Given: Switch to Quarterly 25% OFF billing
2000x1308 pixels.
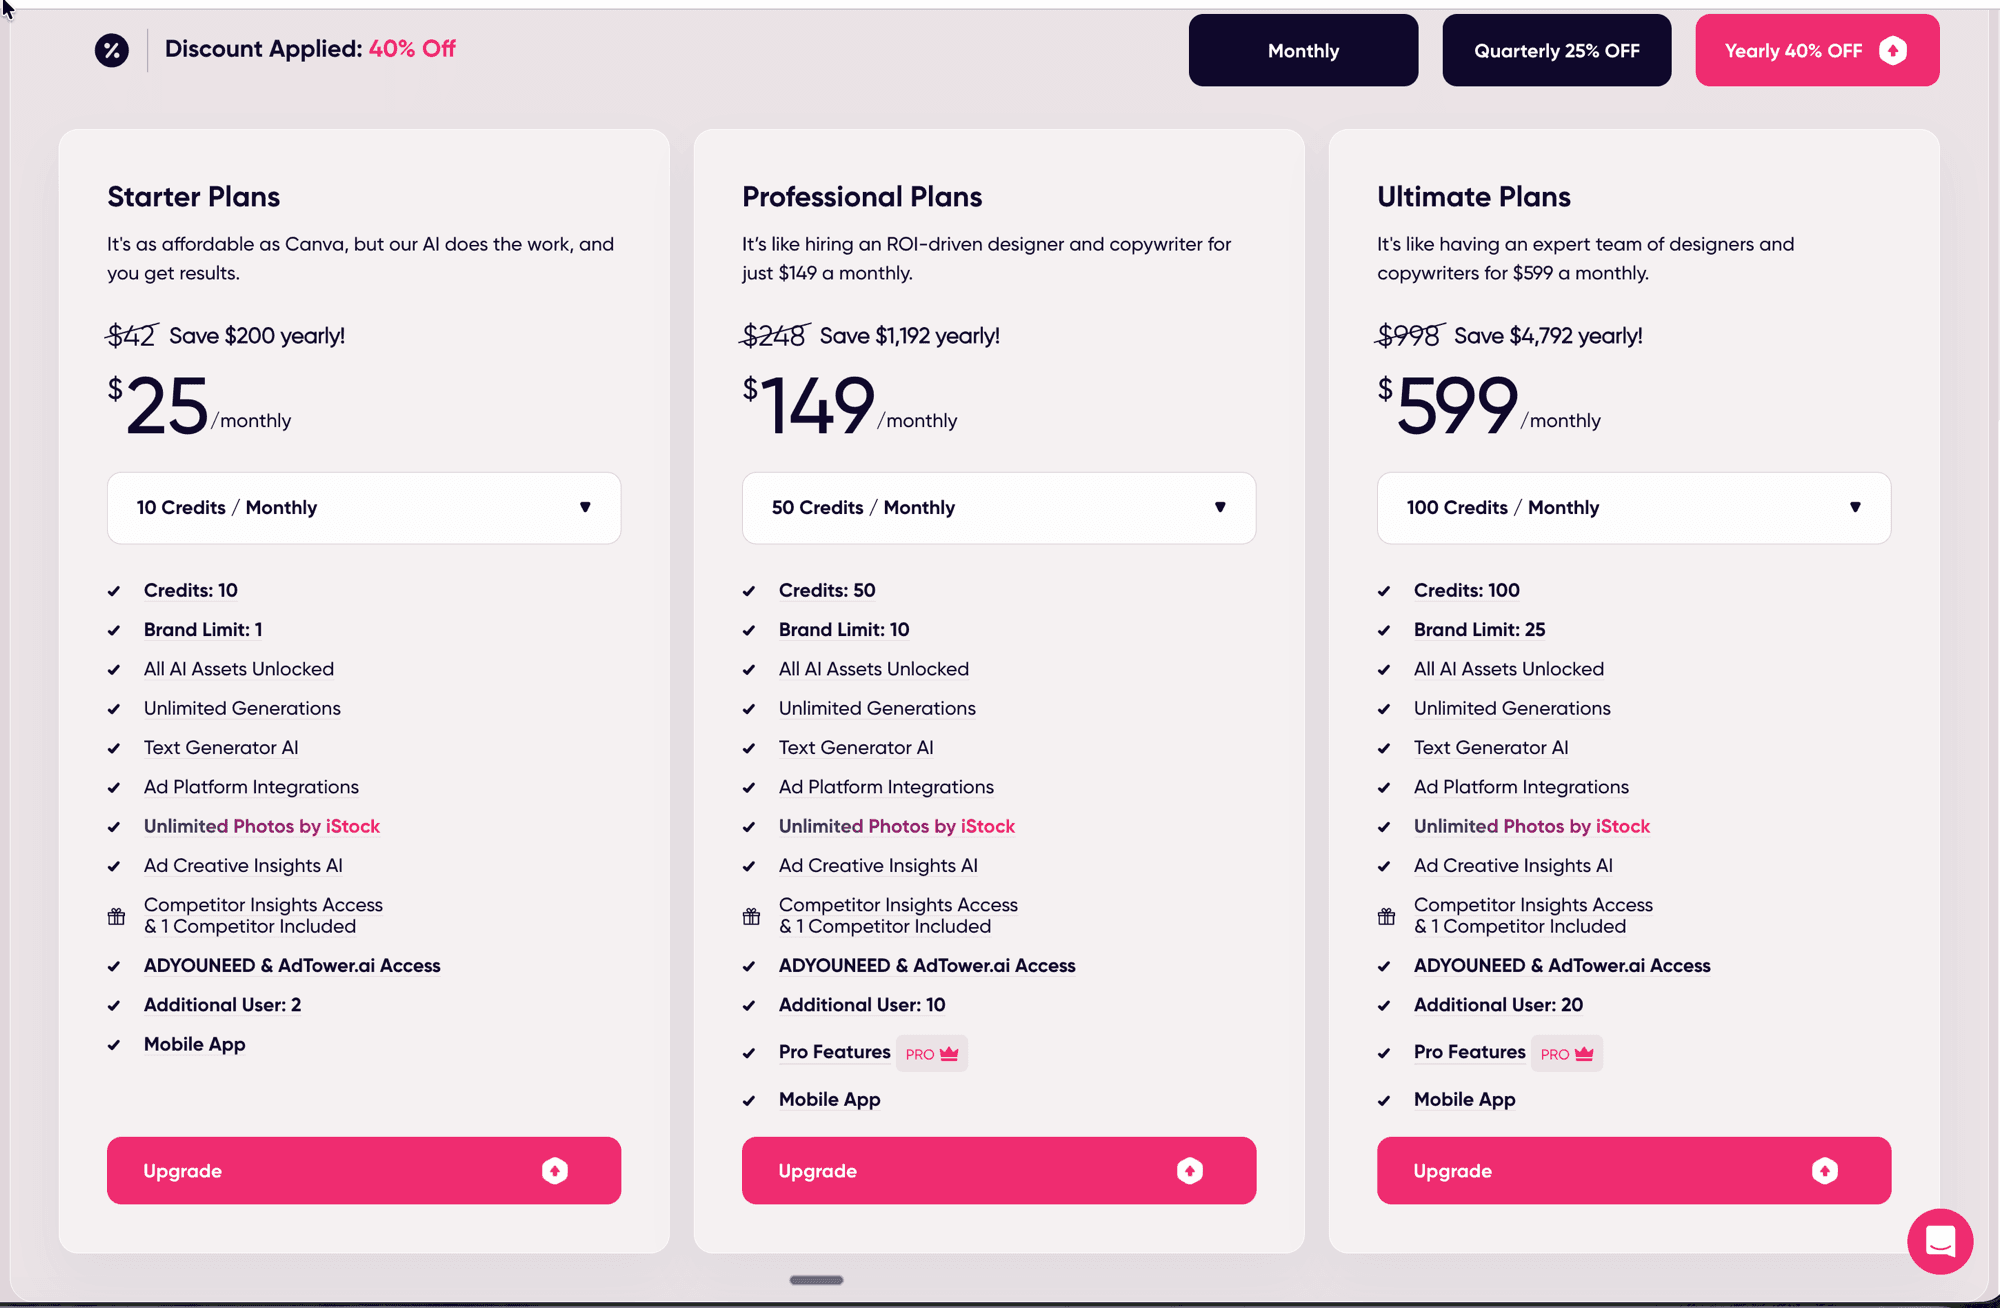Looking at the screenshot, I should pyautogui.click(x=1556, y=50).
